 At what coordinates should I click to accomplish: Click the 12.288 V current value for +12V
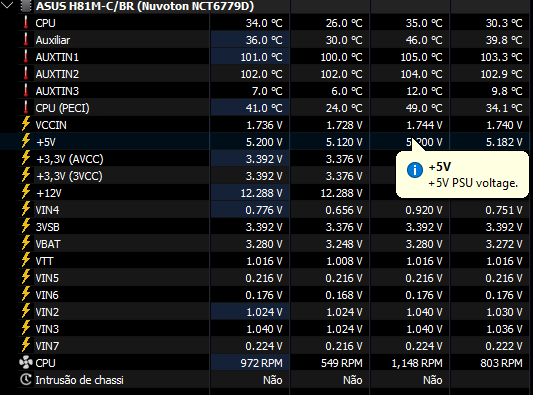pyautogui.click(x=261, y=193)
